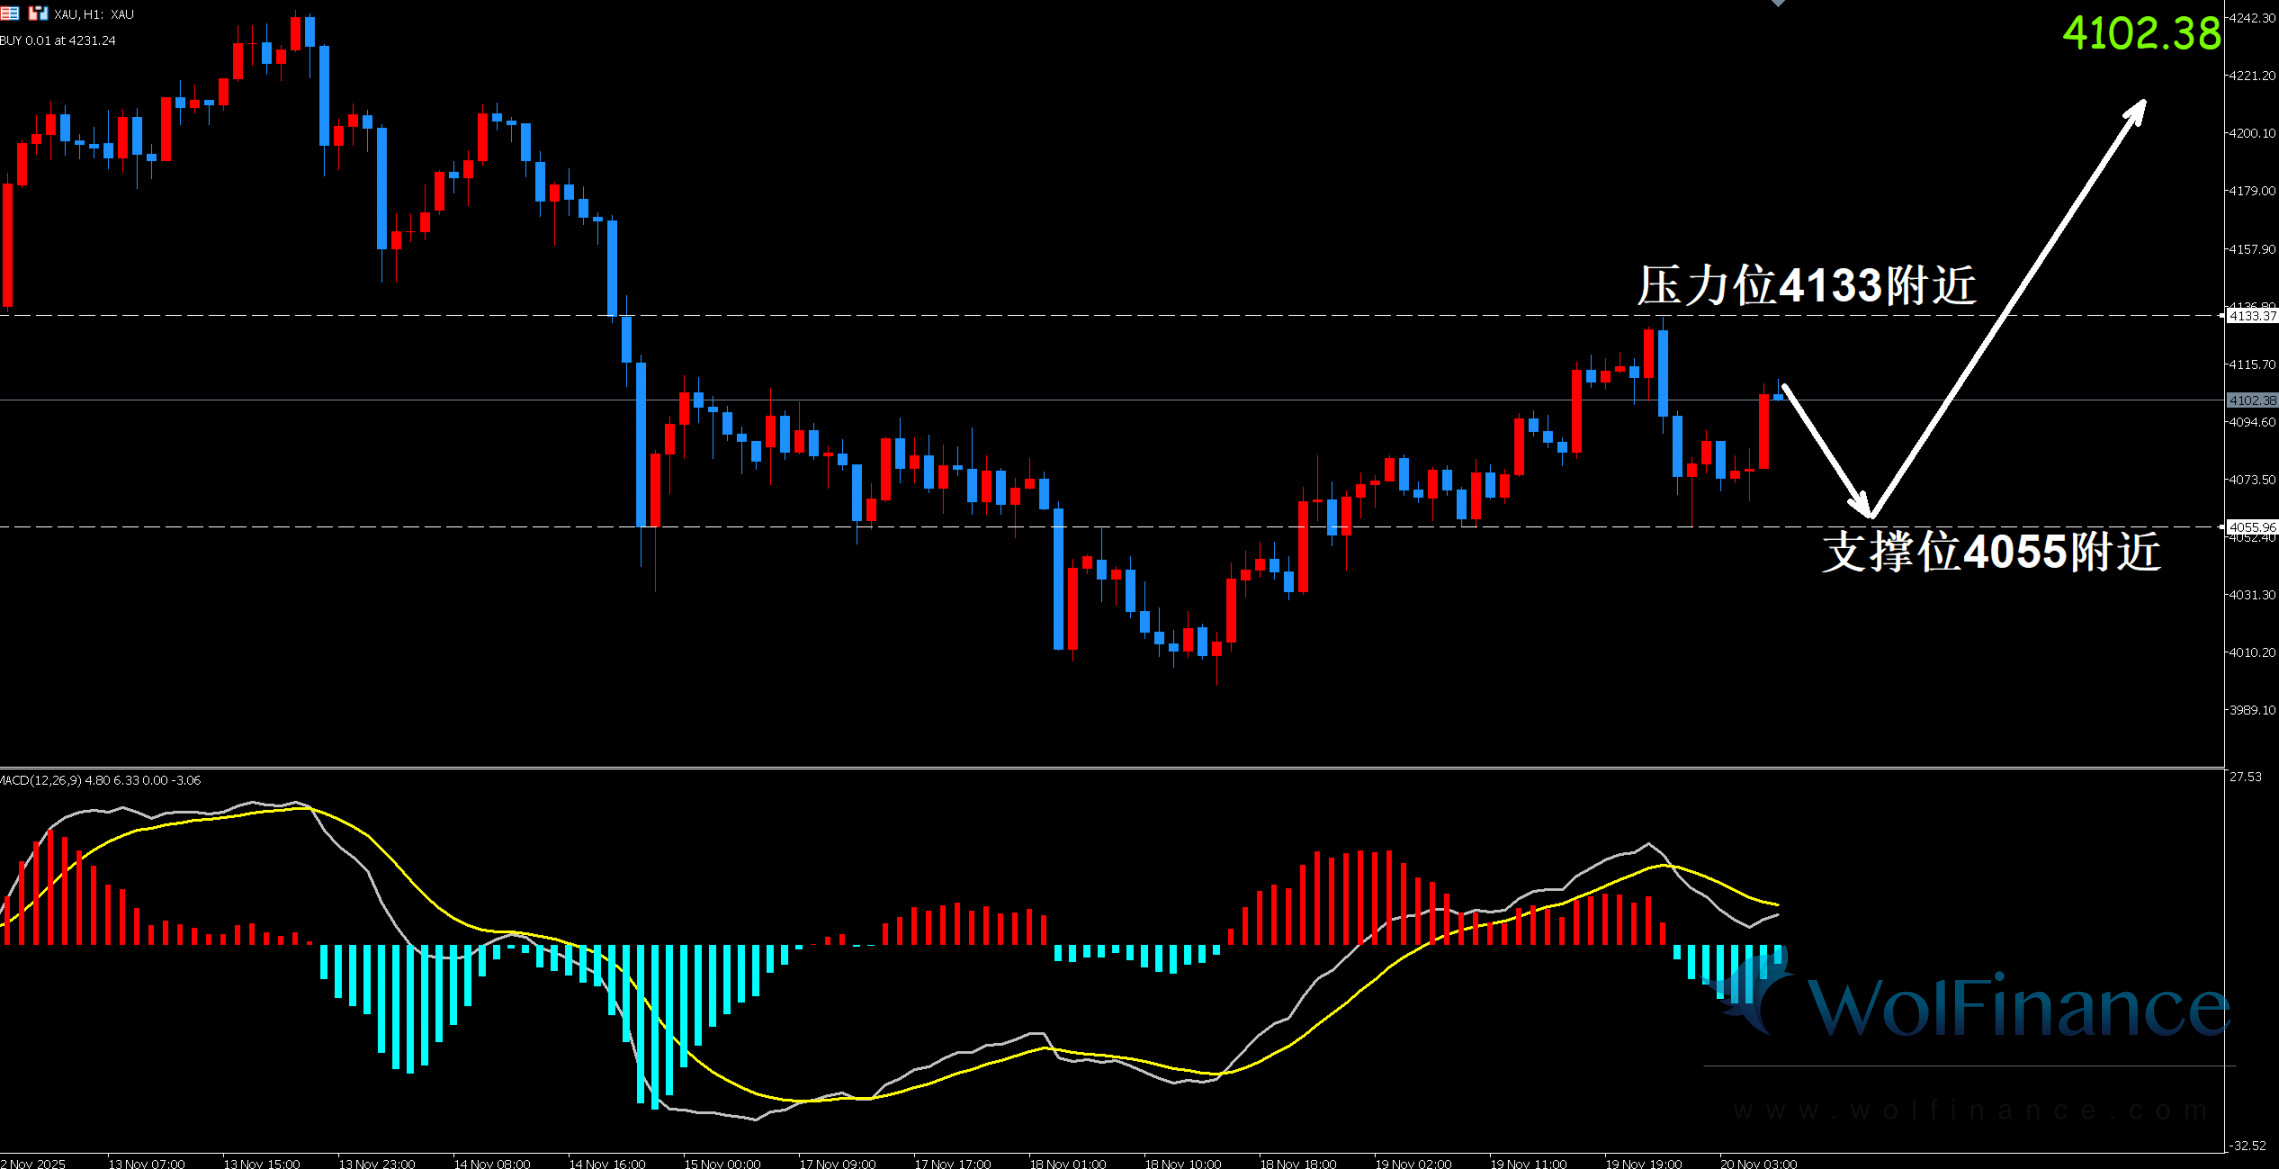
Task: Click the green 4102.38 price label
Action: click(x=2141, y=34)
